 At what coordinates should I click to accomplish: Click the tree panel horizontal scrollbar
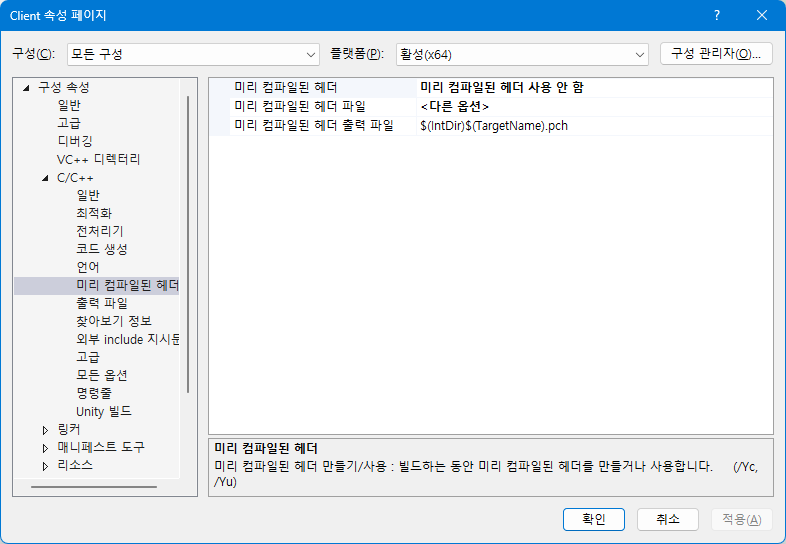point(94,486)
